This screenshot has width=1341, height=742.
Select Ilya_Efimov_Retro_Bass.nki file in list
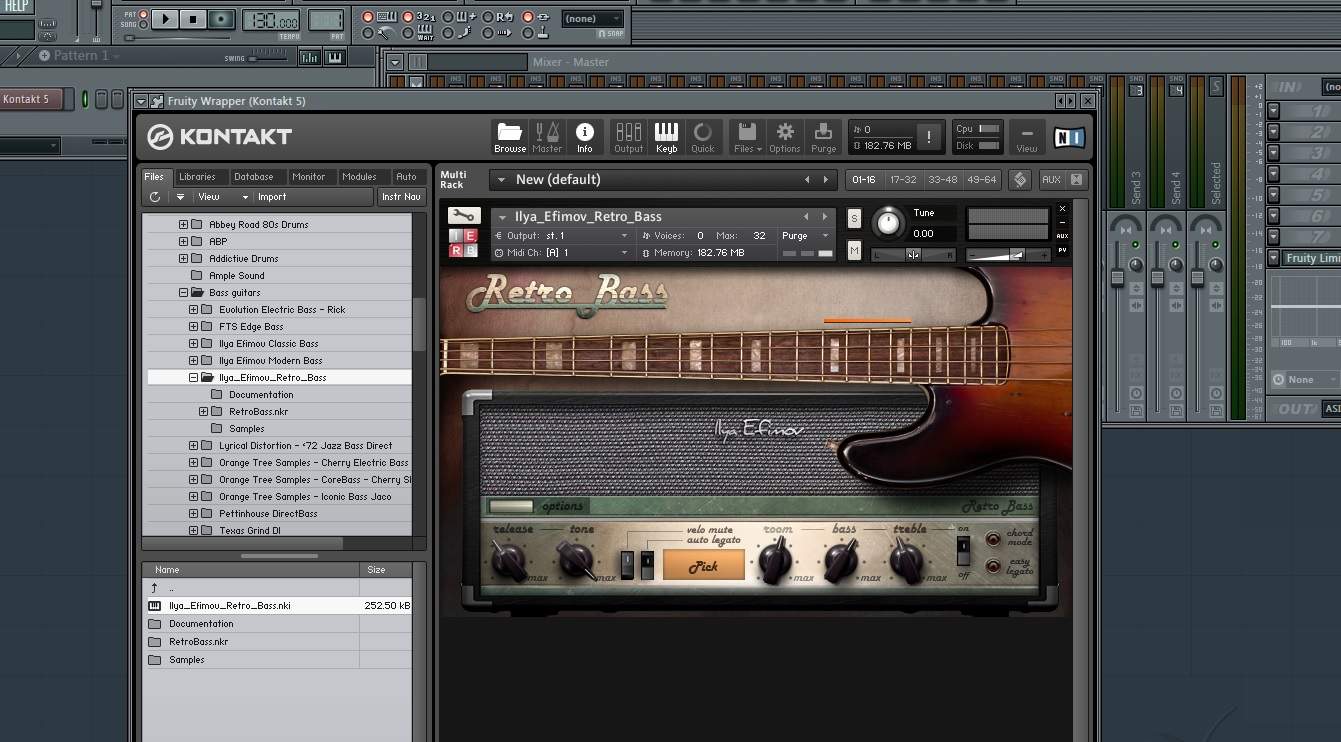[x=230, y=606]
